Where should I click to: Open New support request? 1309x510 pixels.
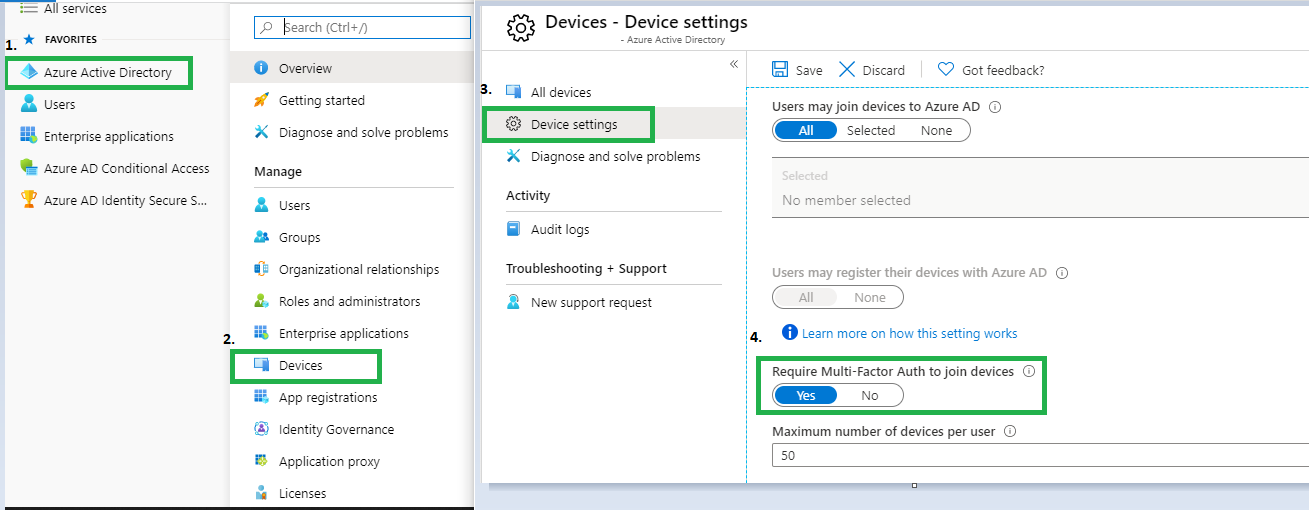click(x=591, y=302)
